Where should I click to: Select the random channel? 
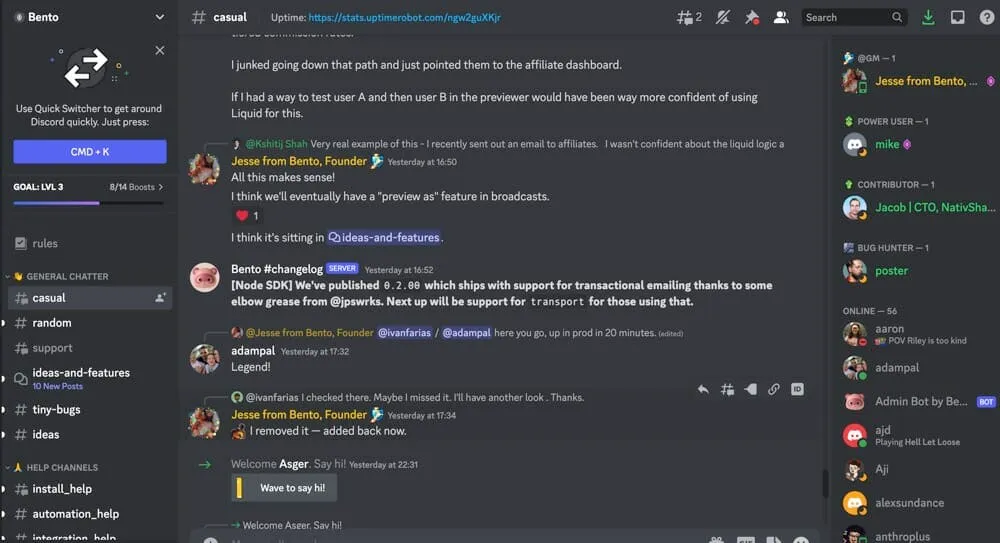(x=89, y=323)
